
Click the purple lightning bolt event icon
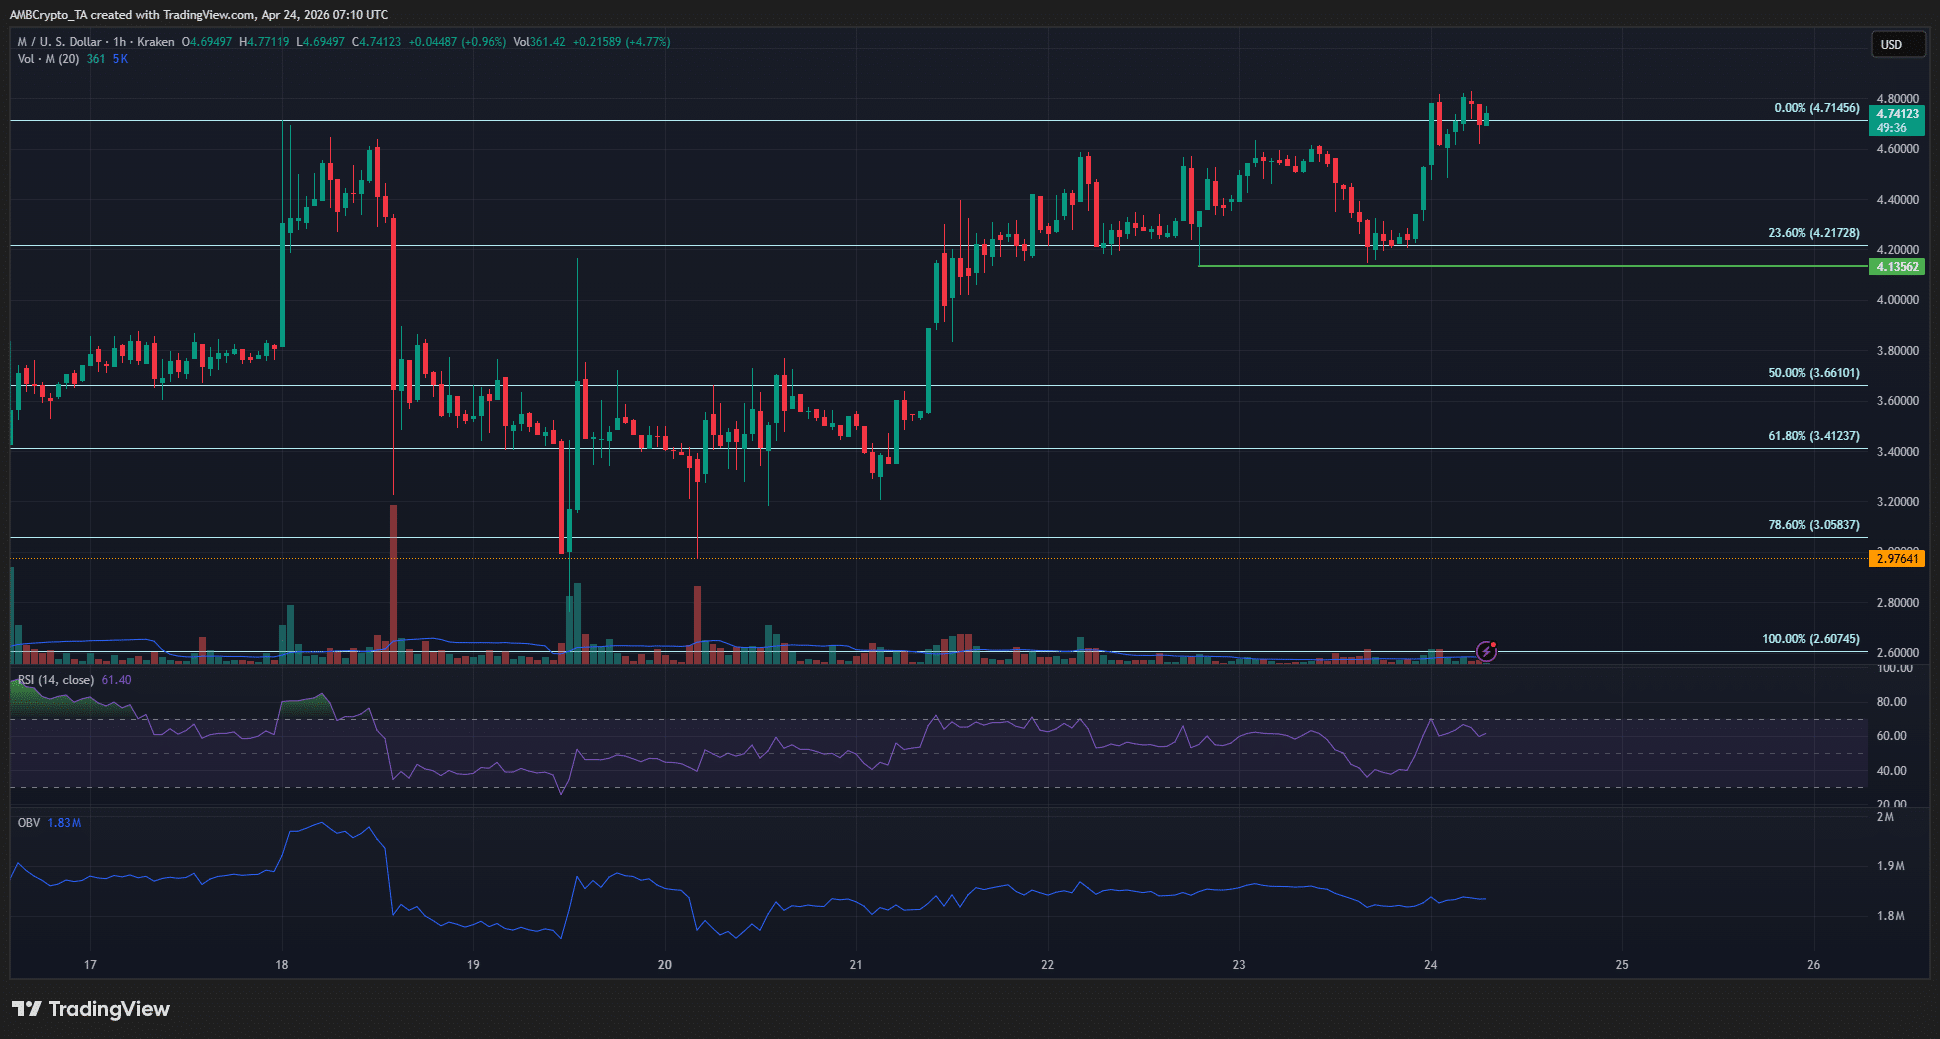1487,651
